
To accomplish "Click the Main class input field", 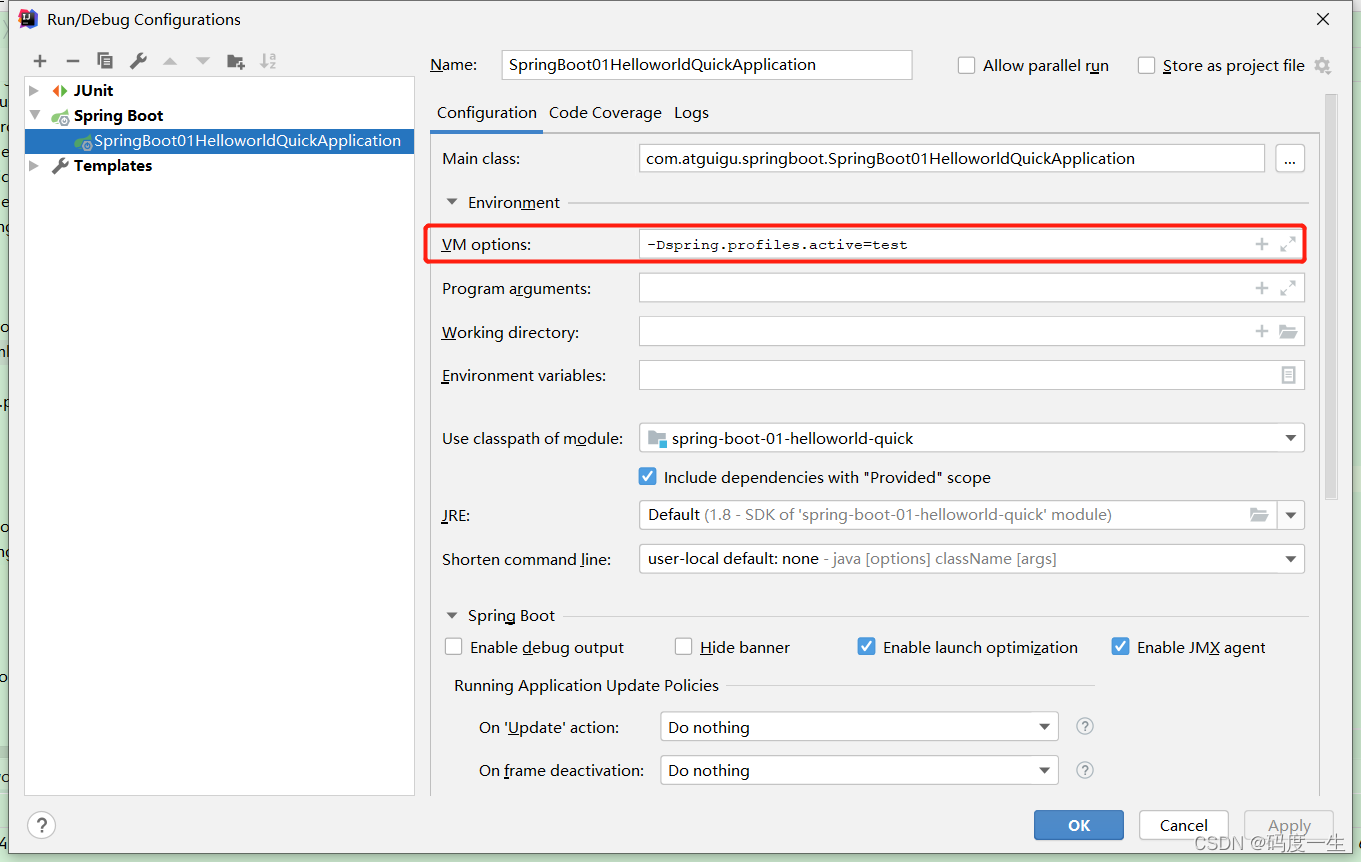I will coord(952,158).
